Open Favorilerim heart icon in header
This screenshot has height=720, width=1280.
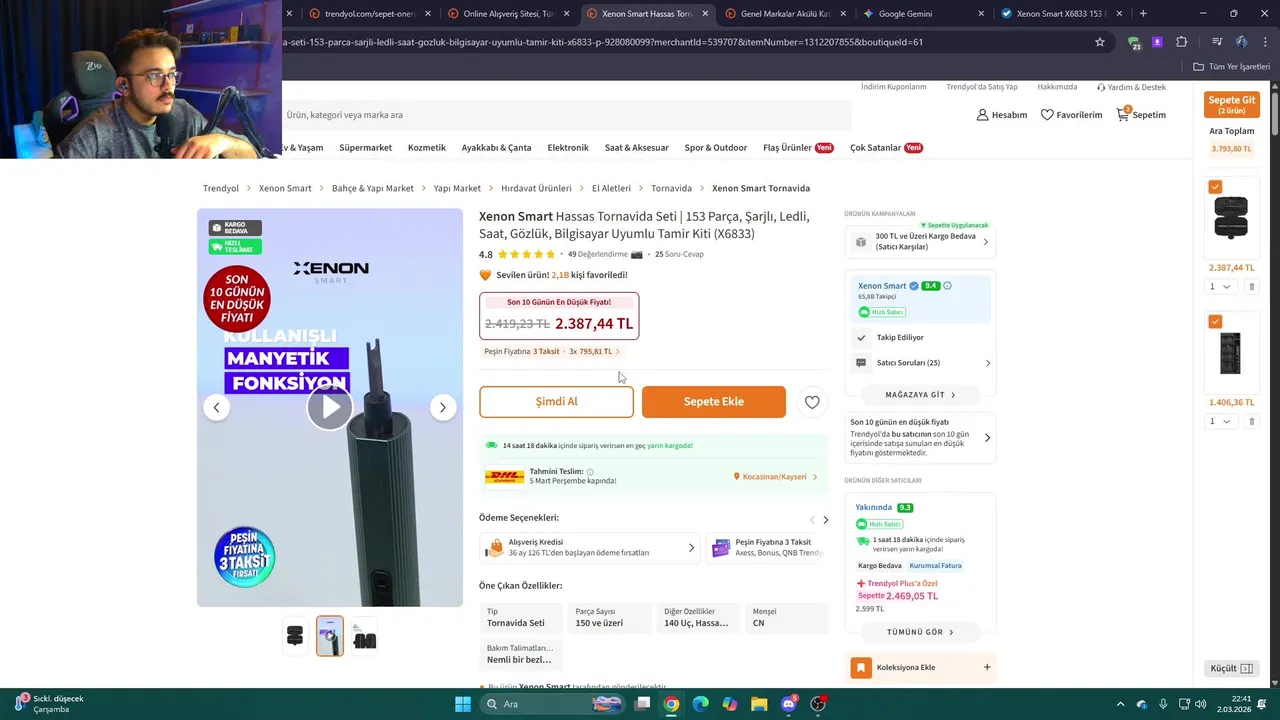click(x=1071, y=114)
